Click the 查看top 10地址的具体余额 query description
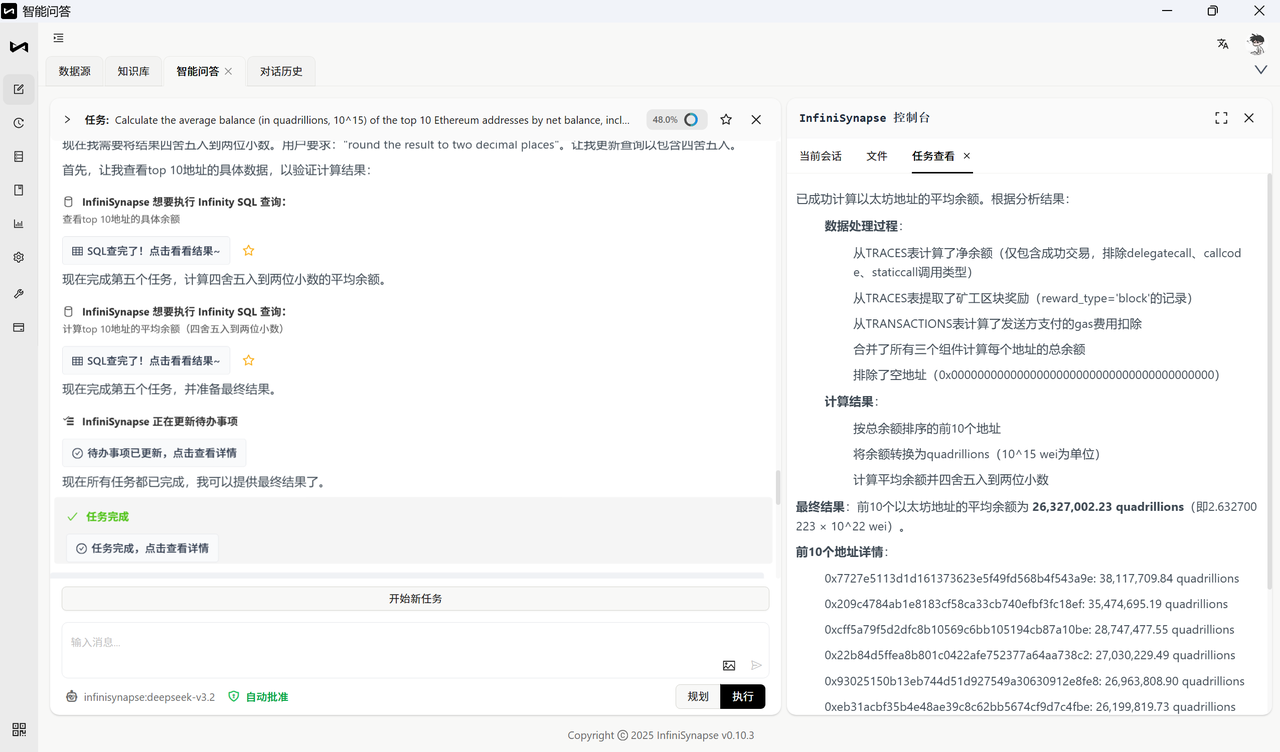 121,219
